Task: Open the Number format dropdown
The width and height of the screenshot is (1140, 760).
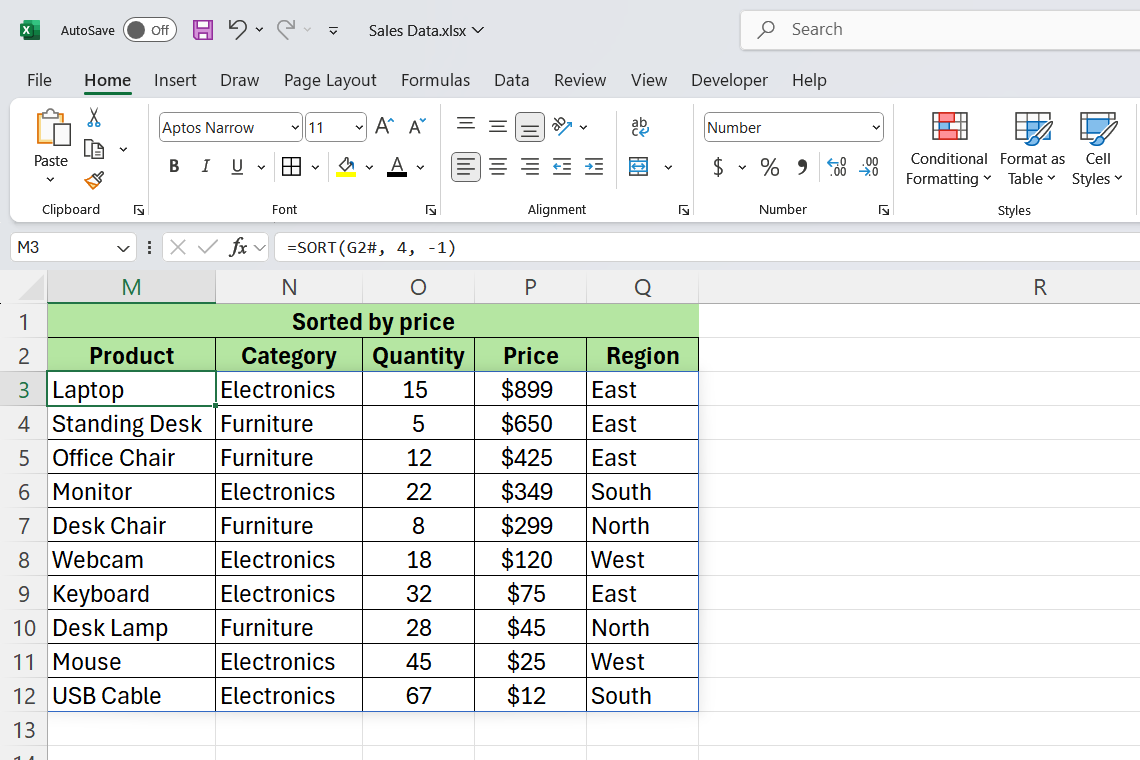Action: pos(876,127)
